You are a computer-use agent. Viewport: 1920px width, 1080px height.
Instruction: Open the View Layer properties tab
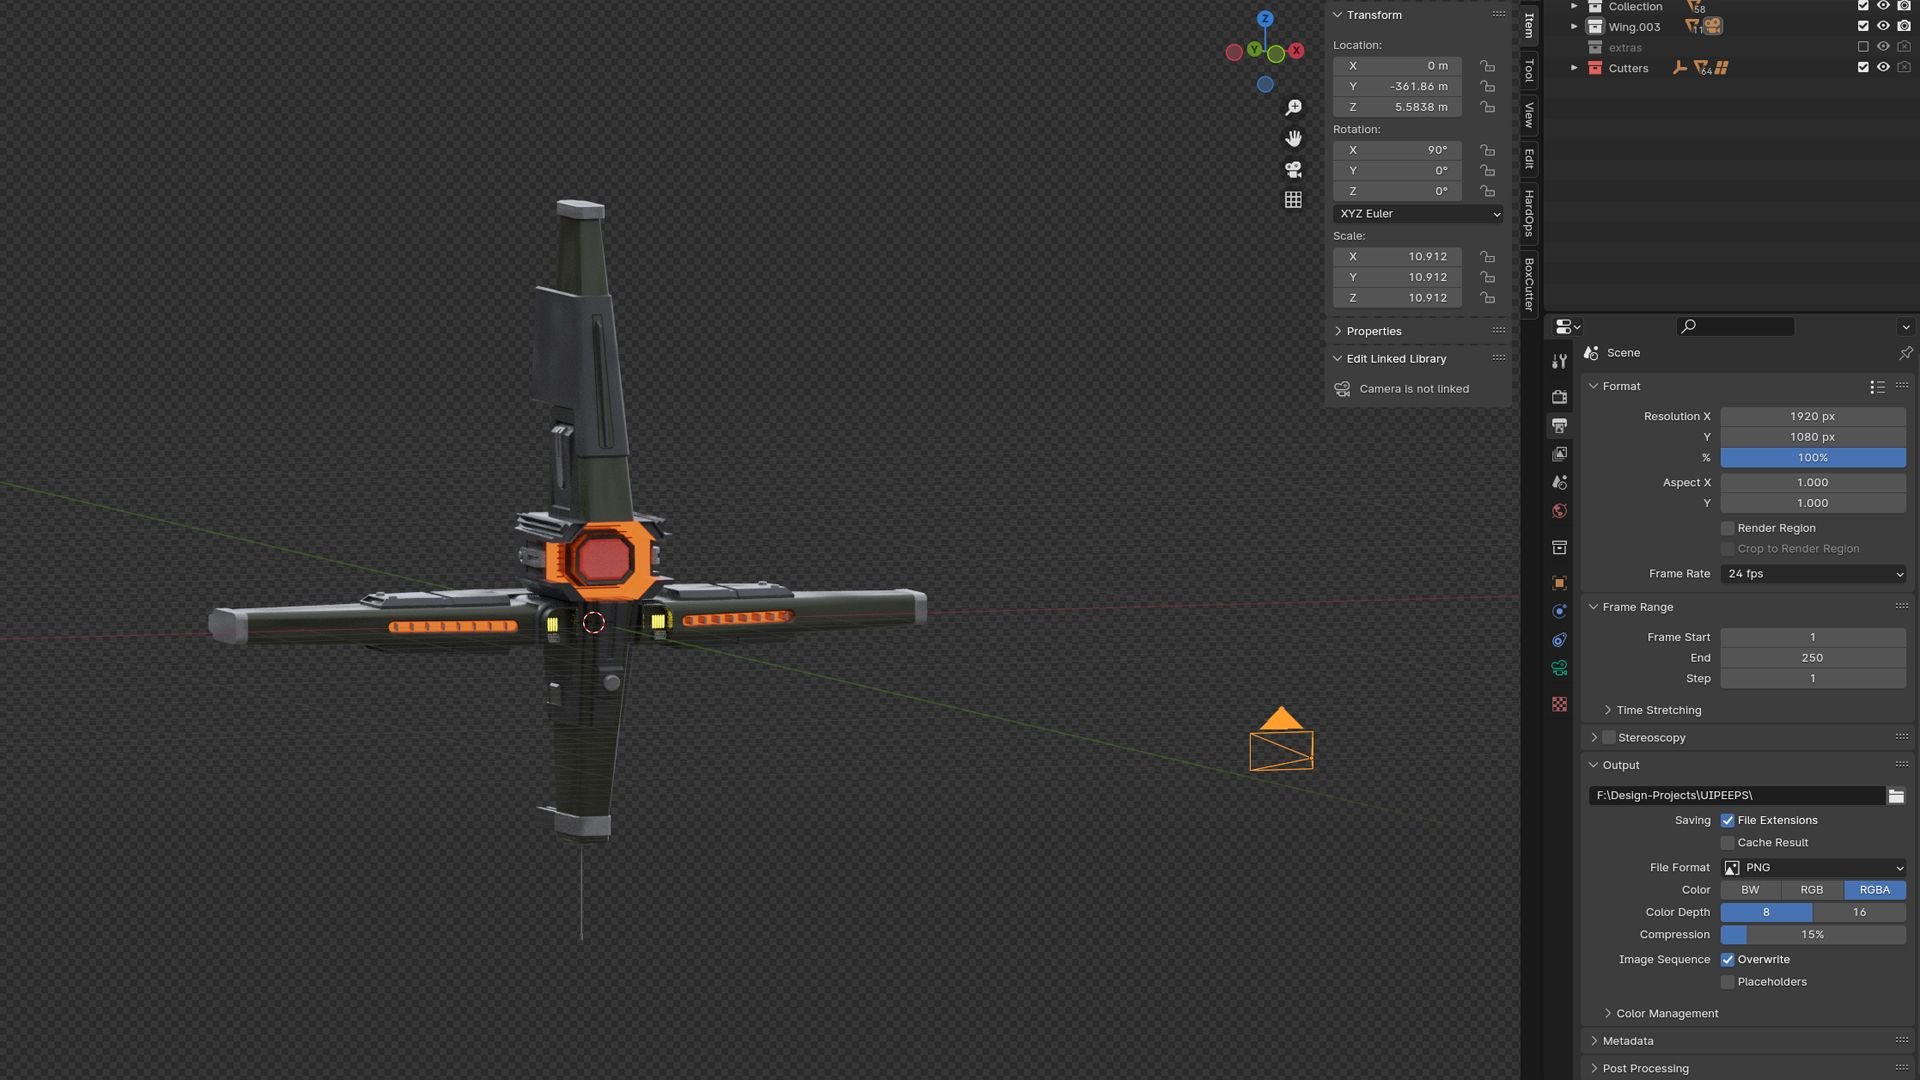[x=1559, y=454]
